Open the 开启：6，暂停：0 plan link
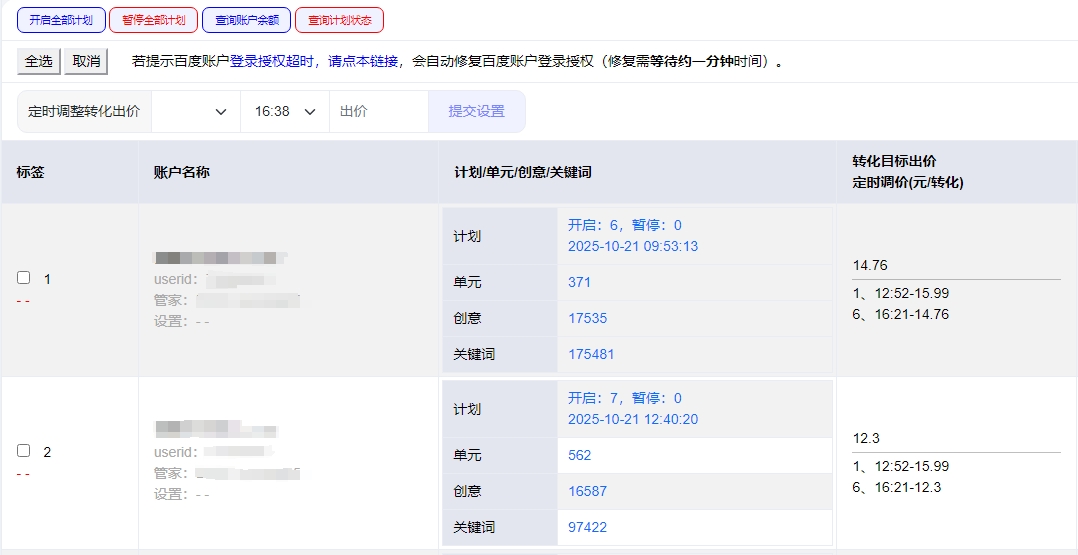The image size is (1078, 555). click(624, 225)
